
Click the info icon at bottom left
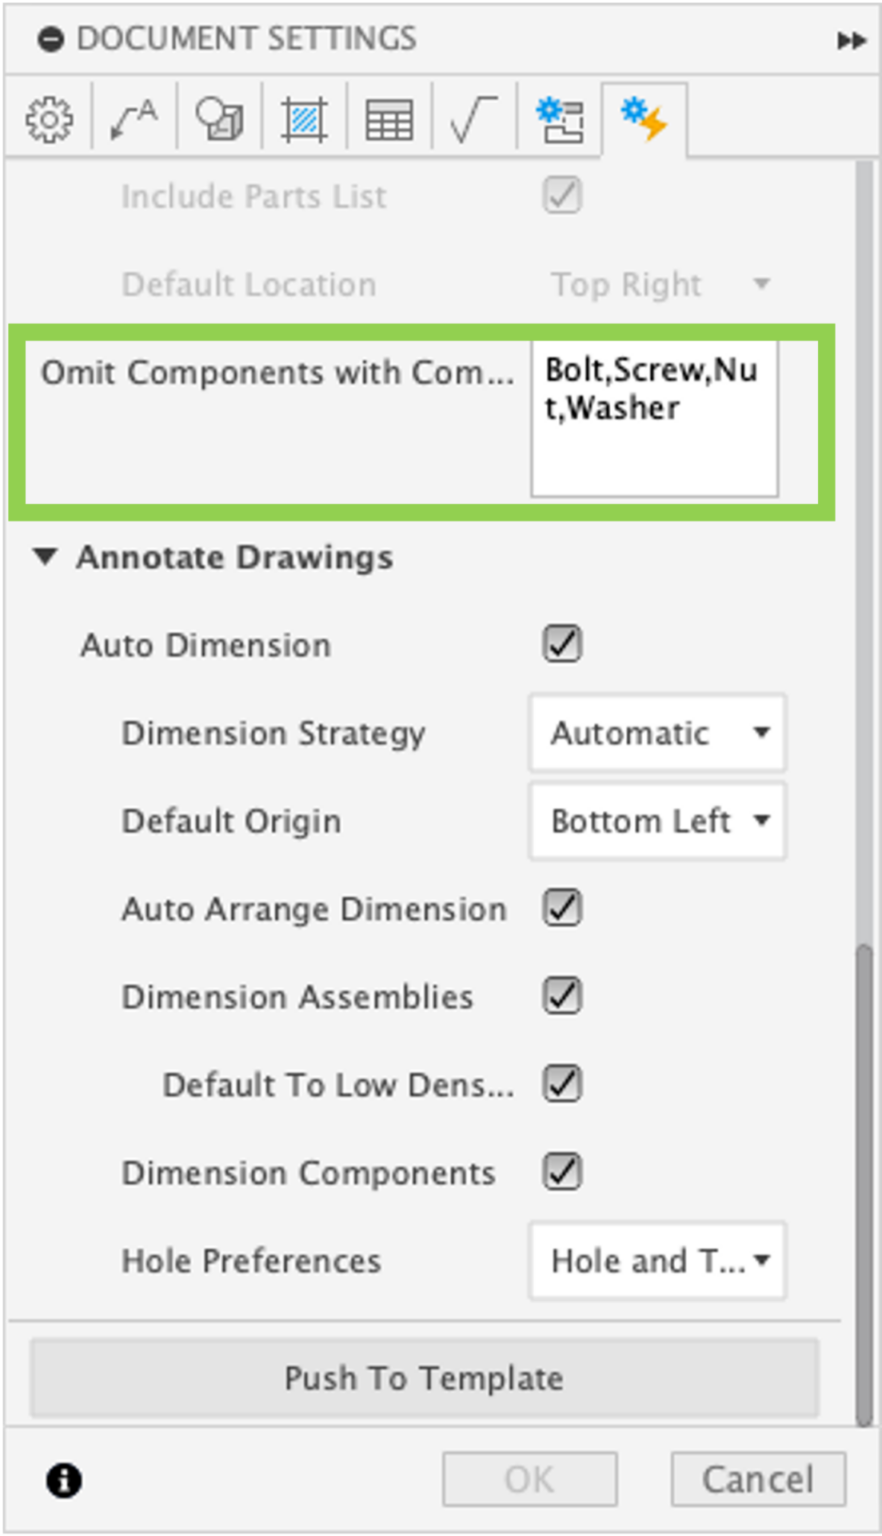click(65, 1480)
